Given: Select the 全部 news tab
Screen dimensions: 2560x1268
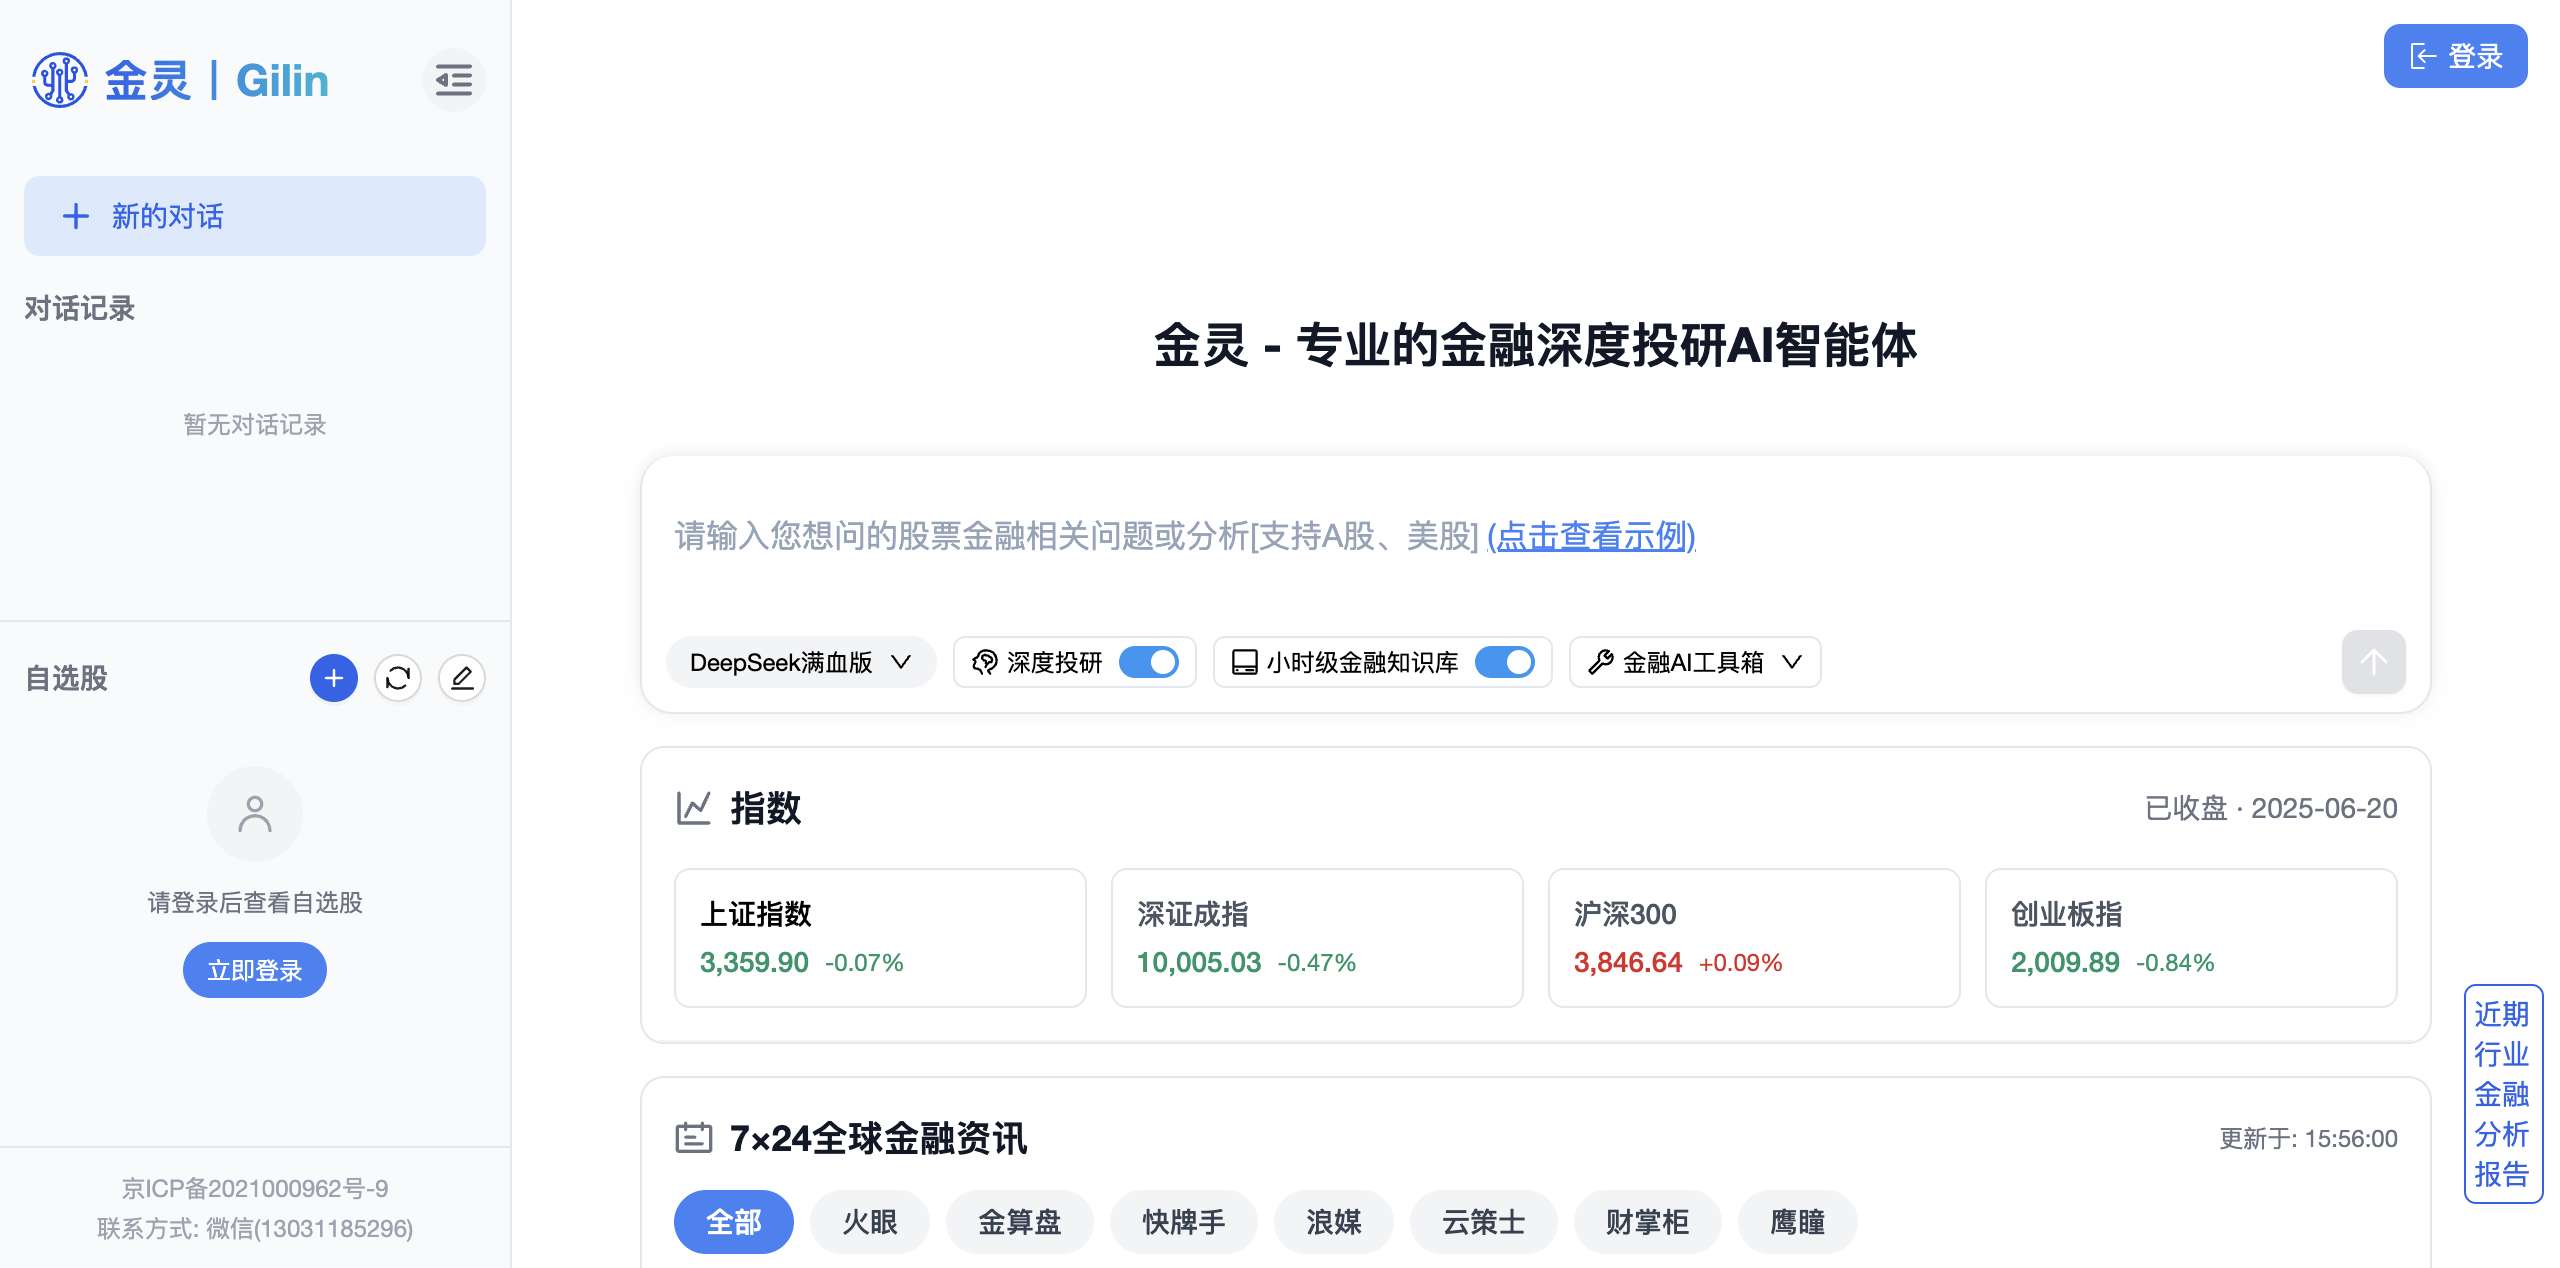Looking at the screenshot, I should coord(734,1222).
